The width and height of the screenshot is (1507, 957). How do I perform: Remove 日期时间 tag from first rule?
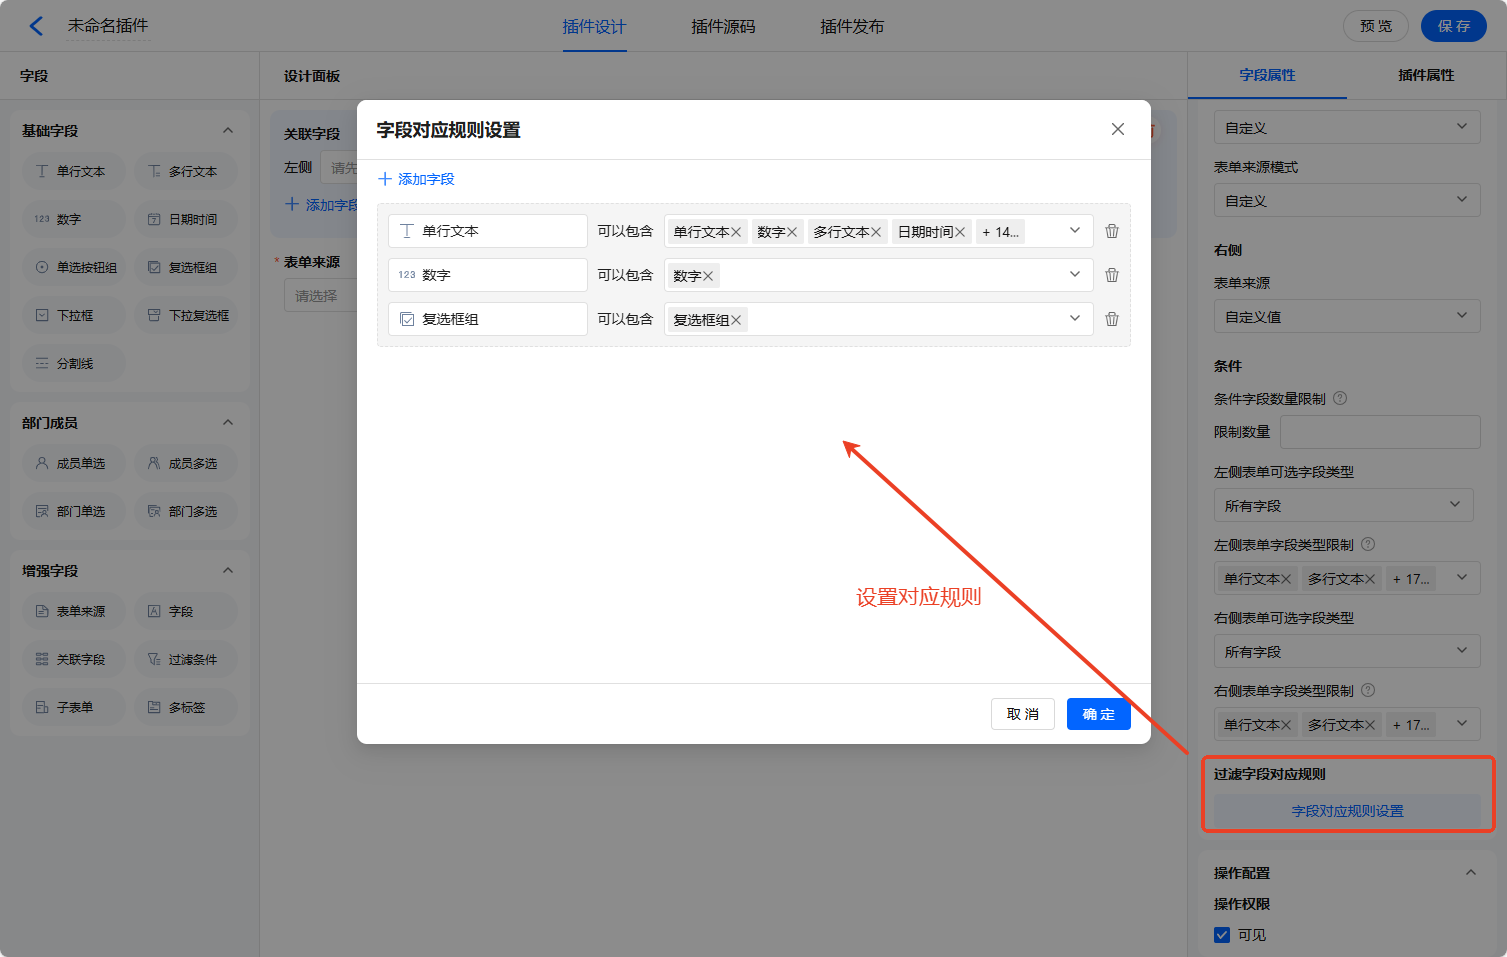click(x=960, y=232)
